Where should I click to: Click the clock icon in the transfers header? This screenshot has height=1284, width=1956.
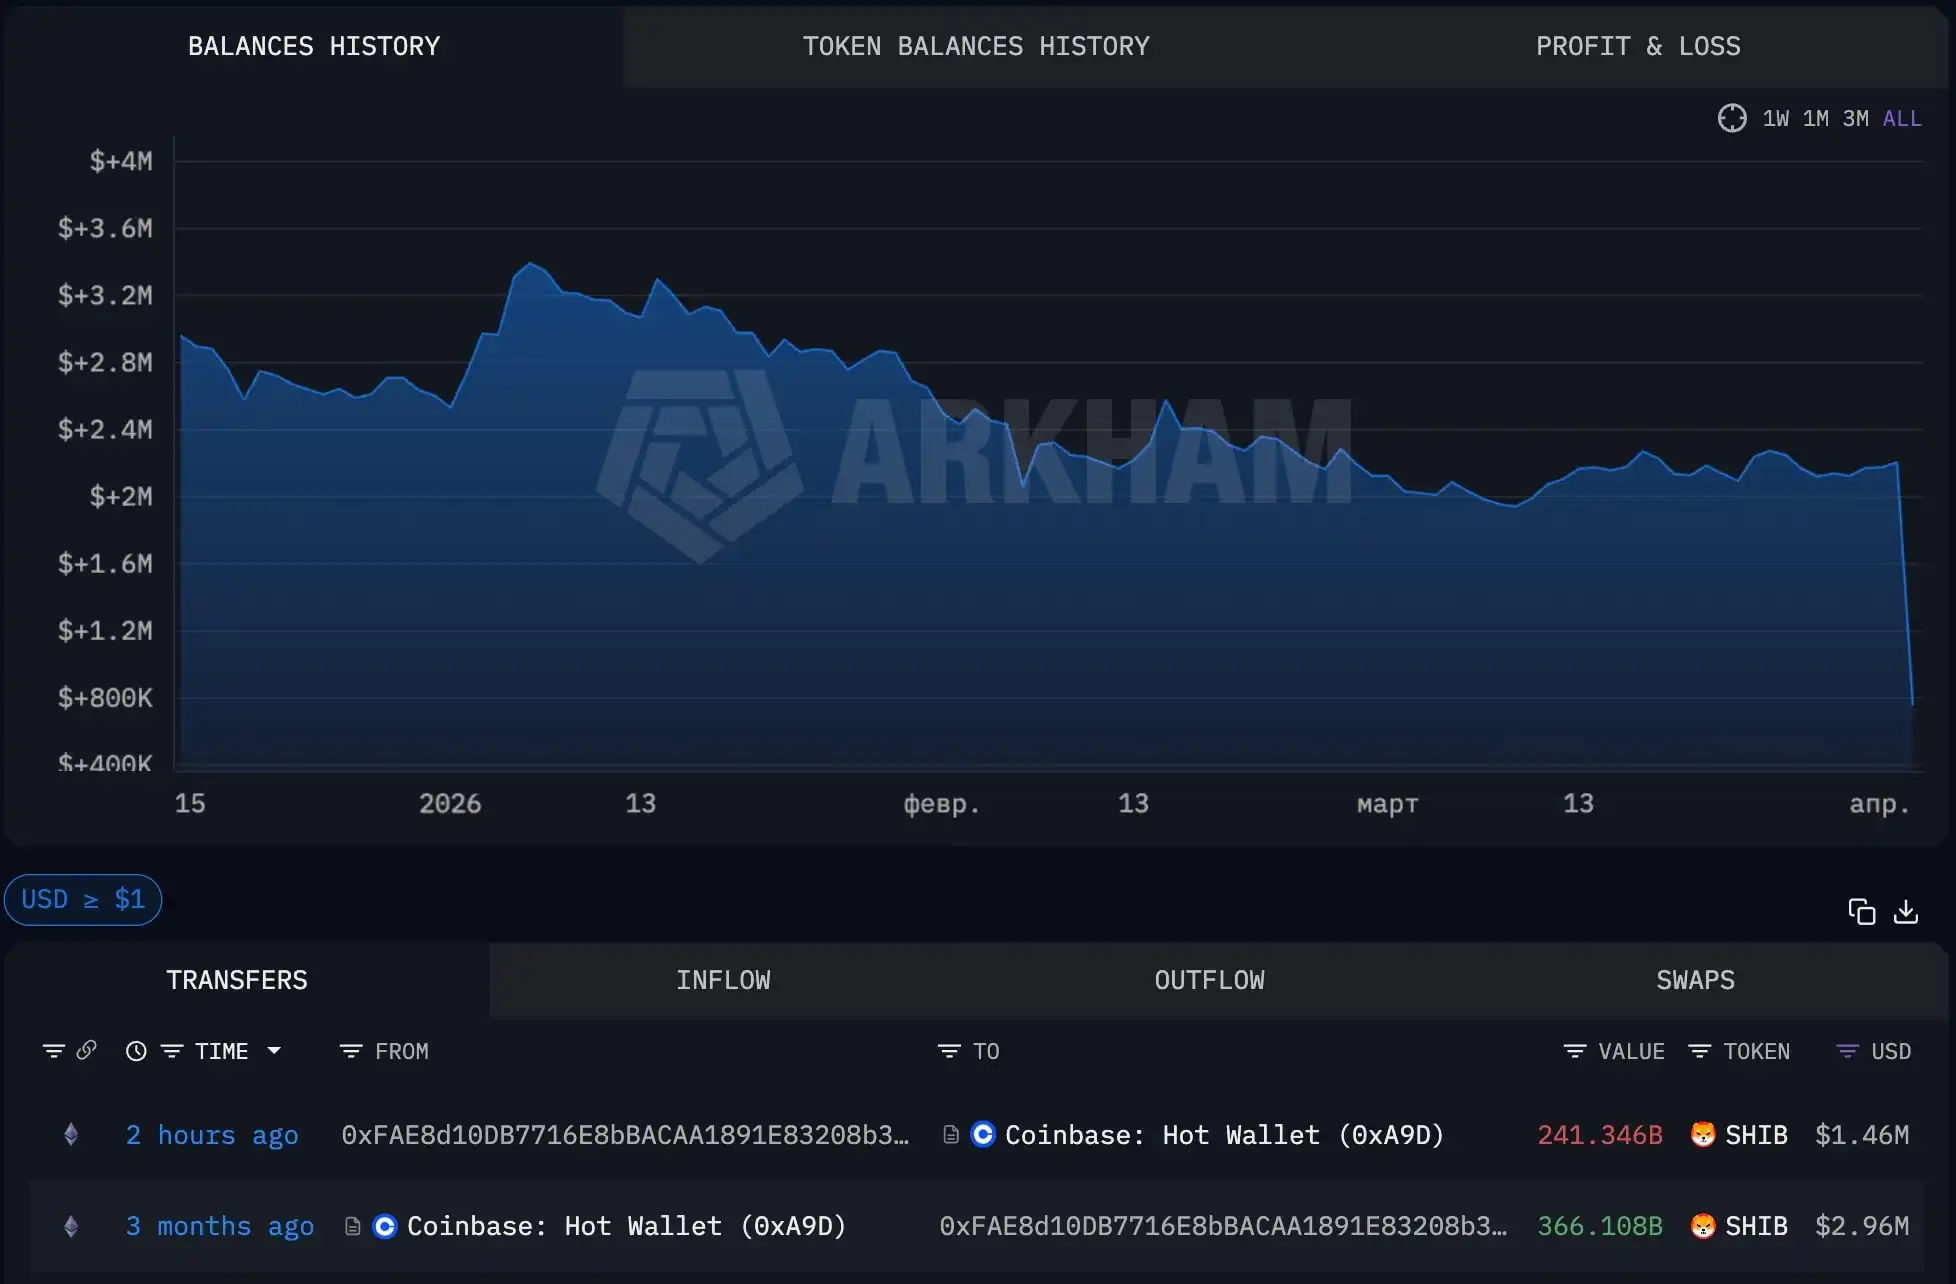[x=136, y=1051]
